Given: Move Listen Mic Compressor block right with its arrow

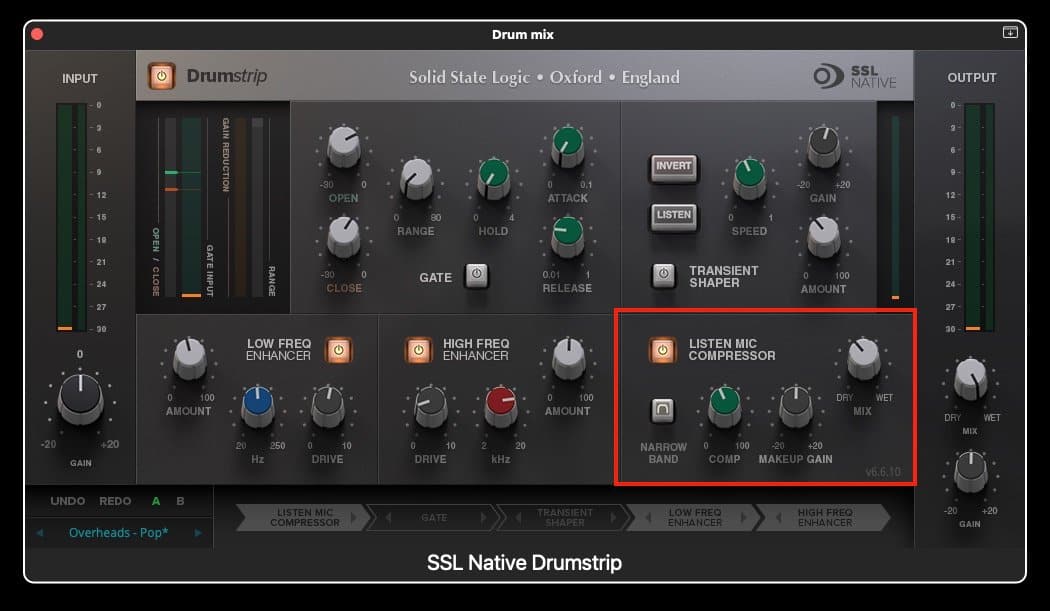Looking at the screenshot, I should coord(354,517).
